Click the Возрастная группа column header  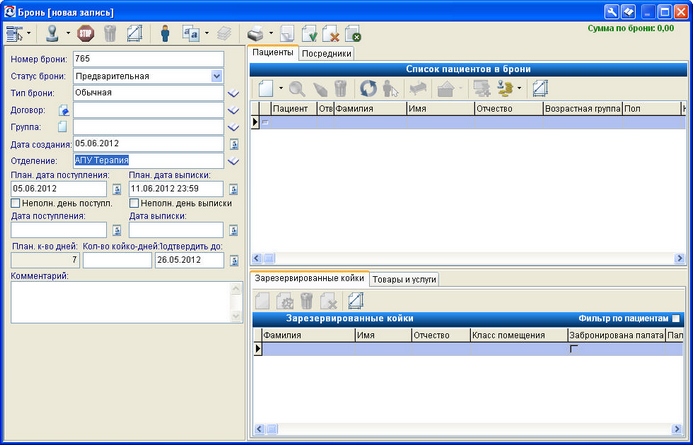pyautogui.click(x=583, y=109)
